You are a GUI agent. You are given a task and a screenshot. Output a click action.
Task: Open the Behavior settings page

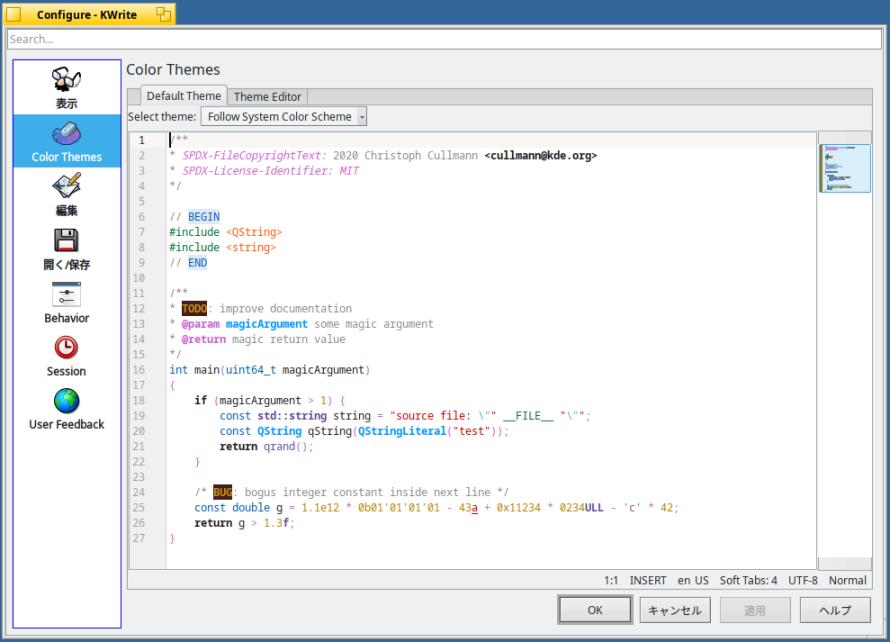(66, 302)
